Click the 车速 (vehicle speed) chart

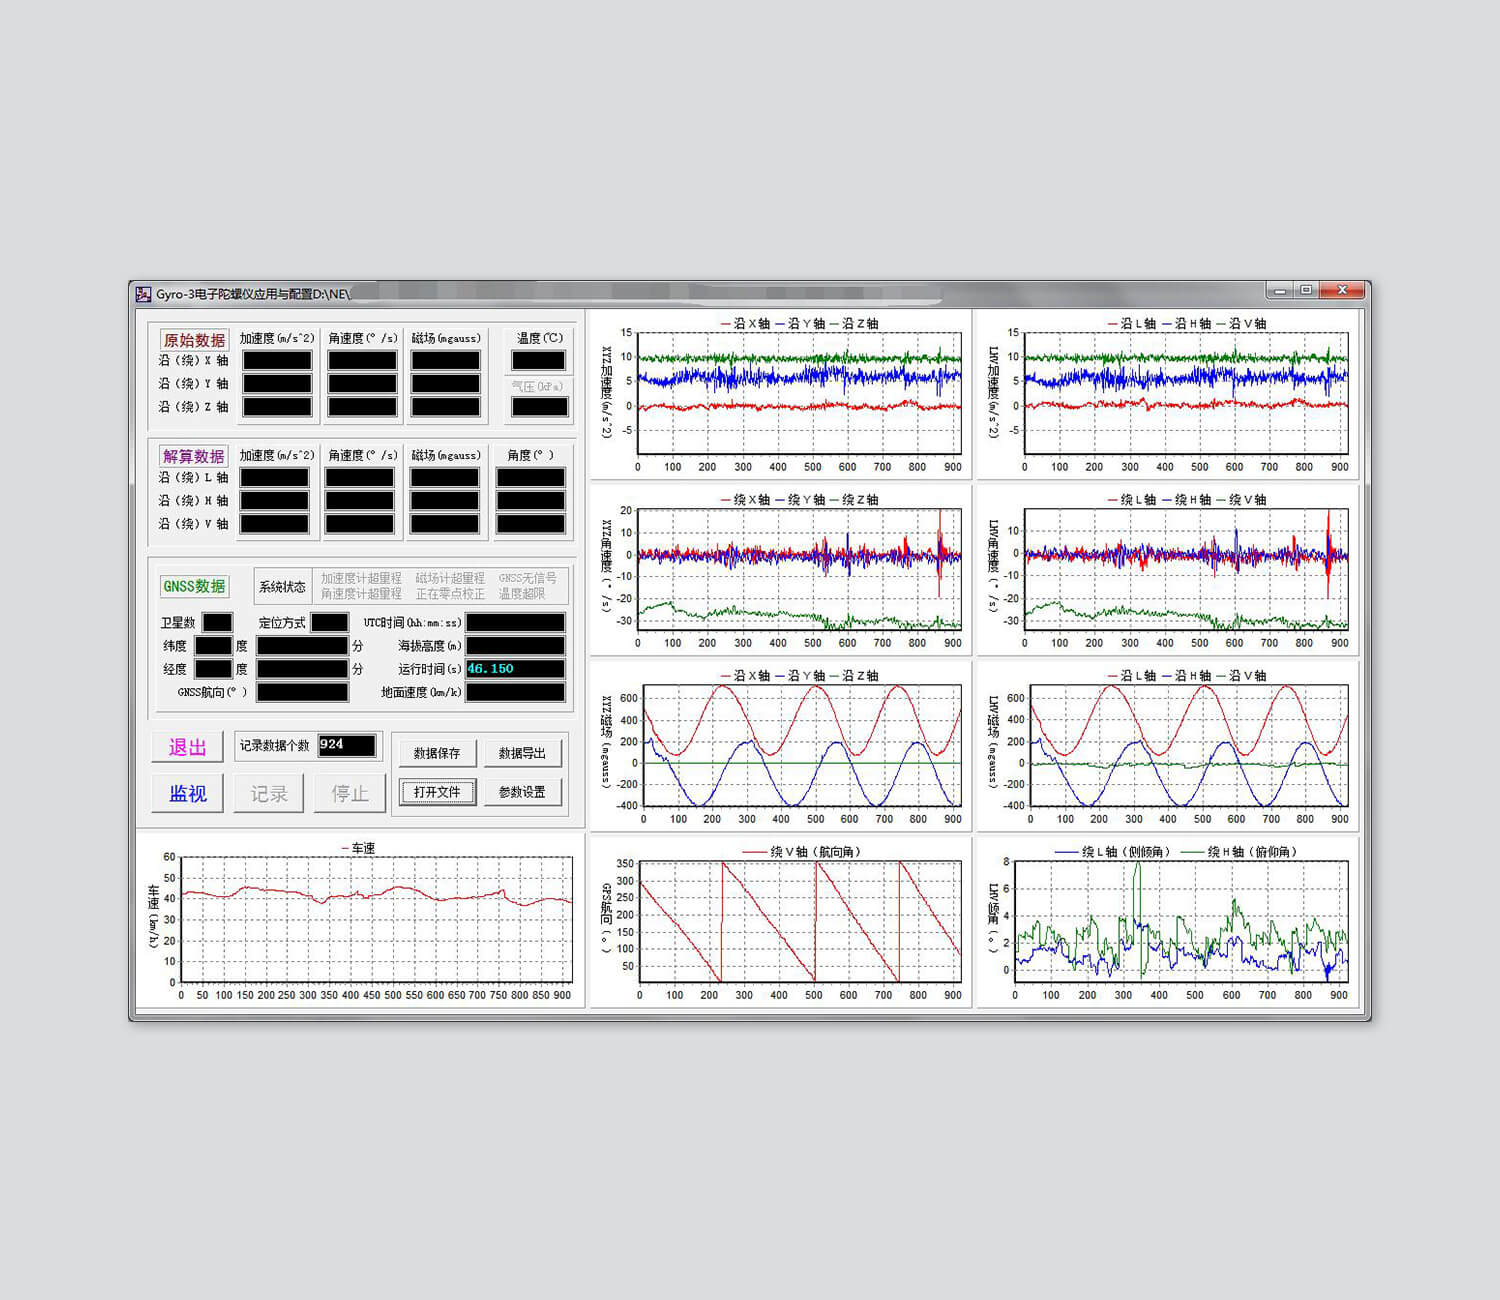[x=376, y=920]
